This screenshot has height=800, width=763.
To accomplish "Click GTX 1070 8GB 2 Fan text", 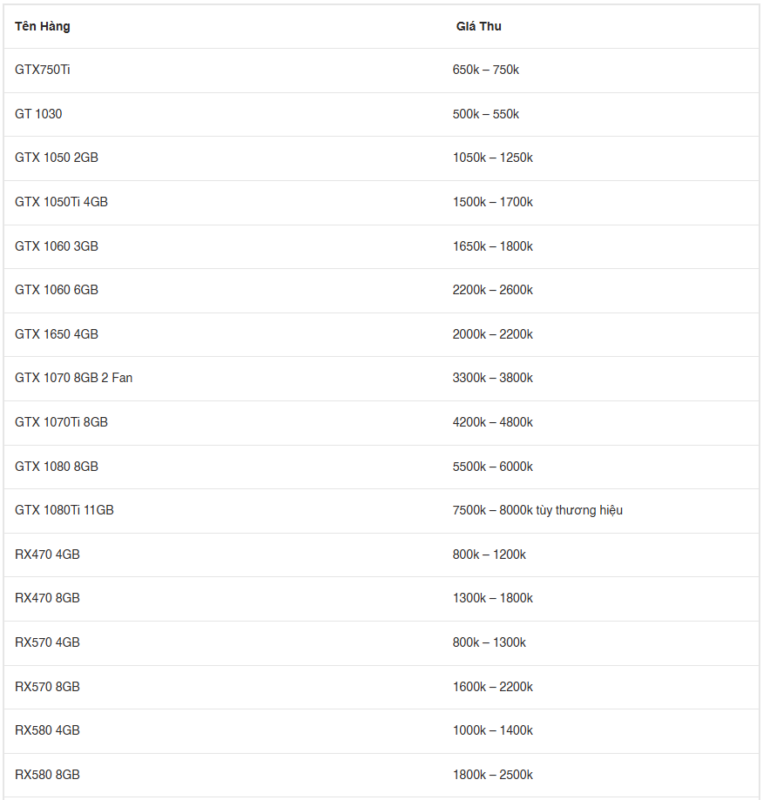I will click(73, 378).
